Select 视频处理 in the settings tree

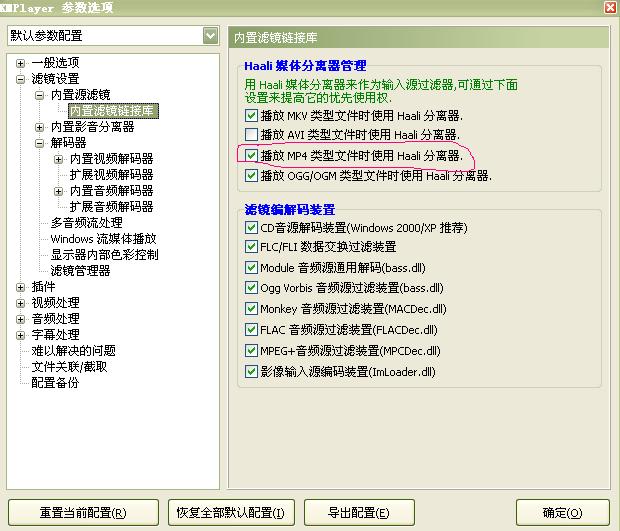[x=55, y=303]
